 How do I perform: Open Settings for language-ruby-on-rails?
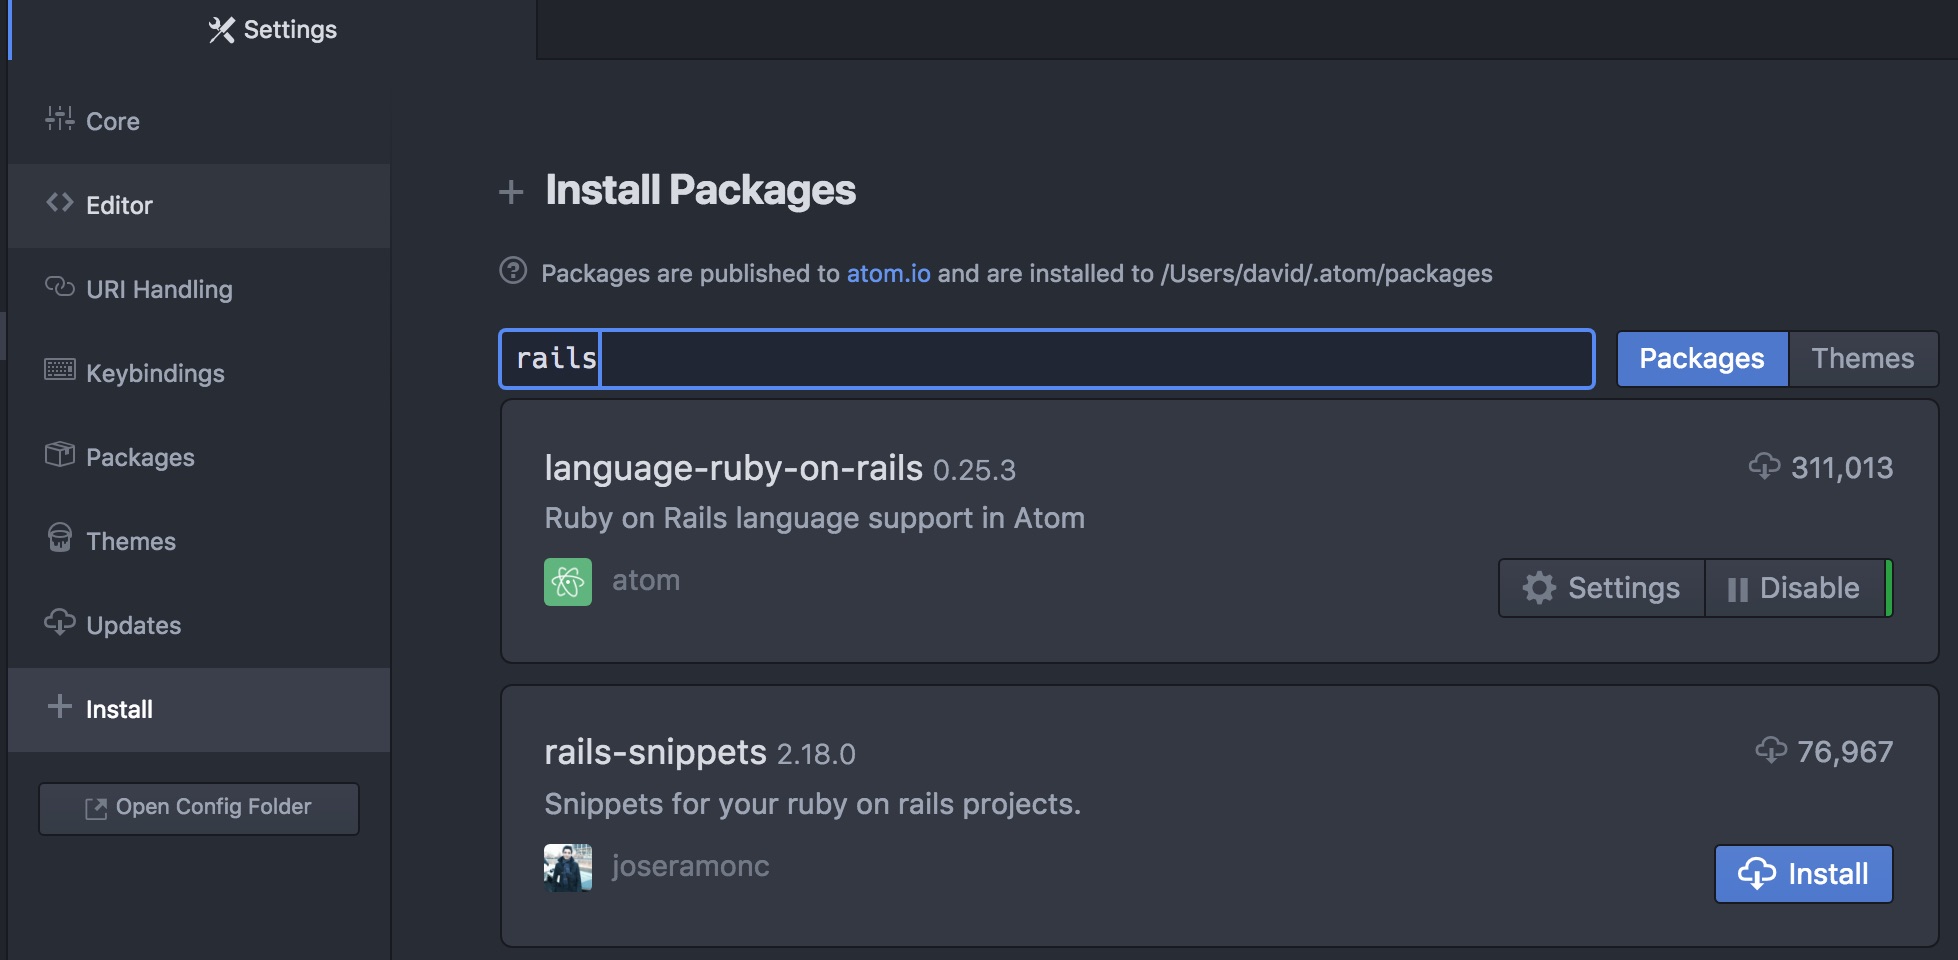pos(1602,588)
